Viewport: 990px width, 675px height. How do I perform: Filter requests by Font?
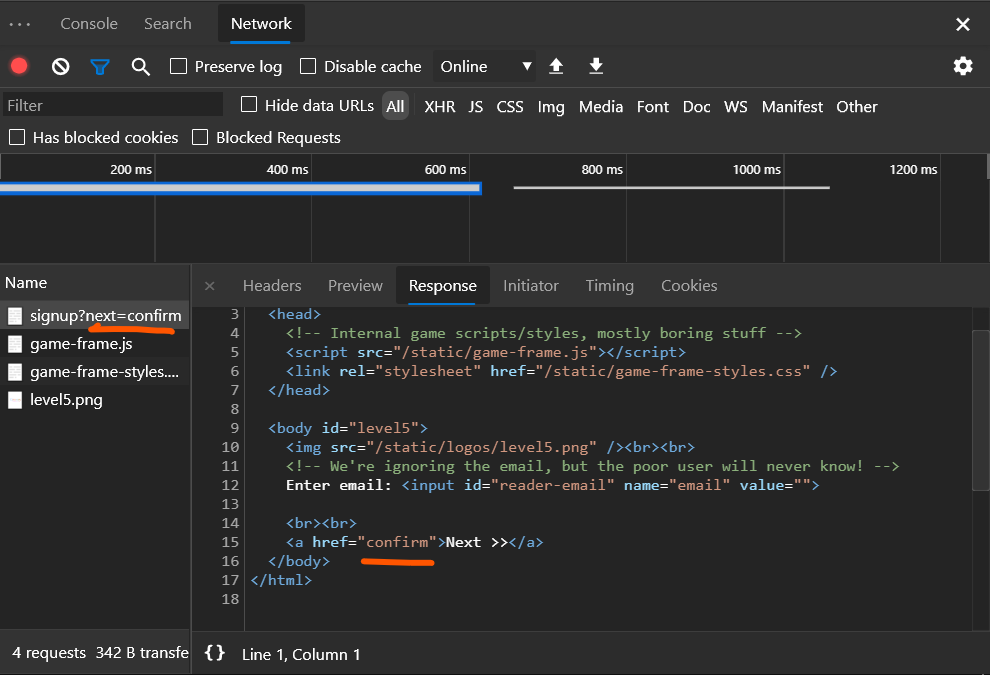652,107
